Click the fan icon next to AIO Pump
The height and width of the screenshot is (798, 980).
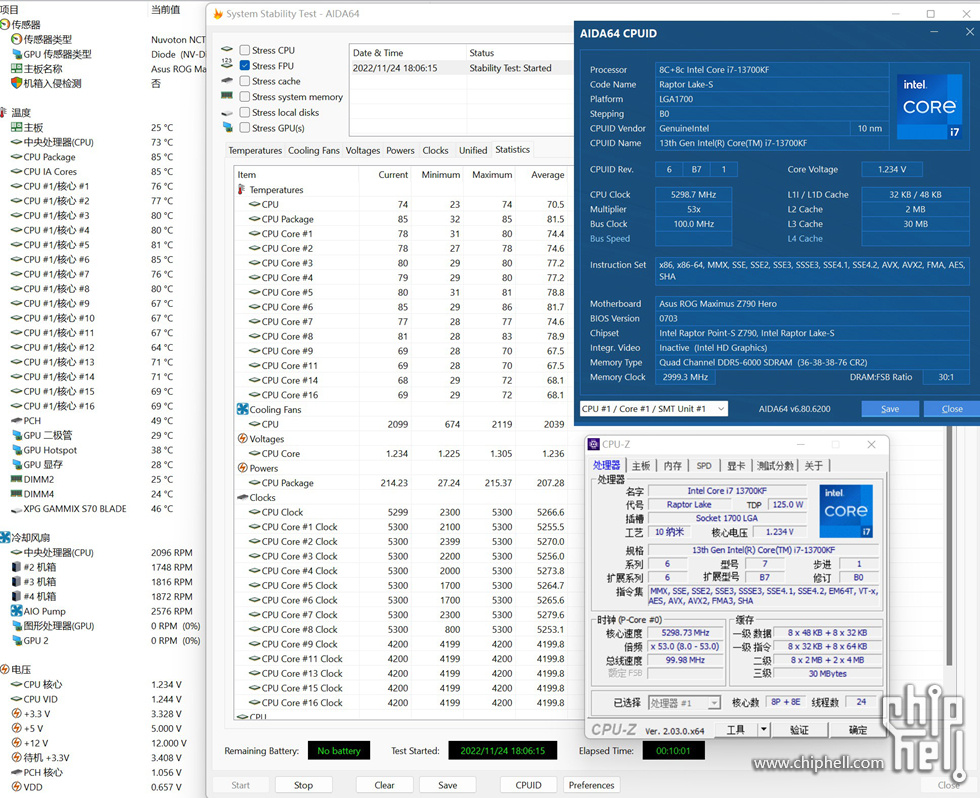point(16,611)
